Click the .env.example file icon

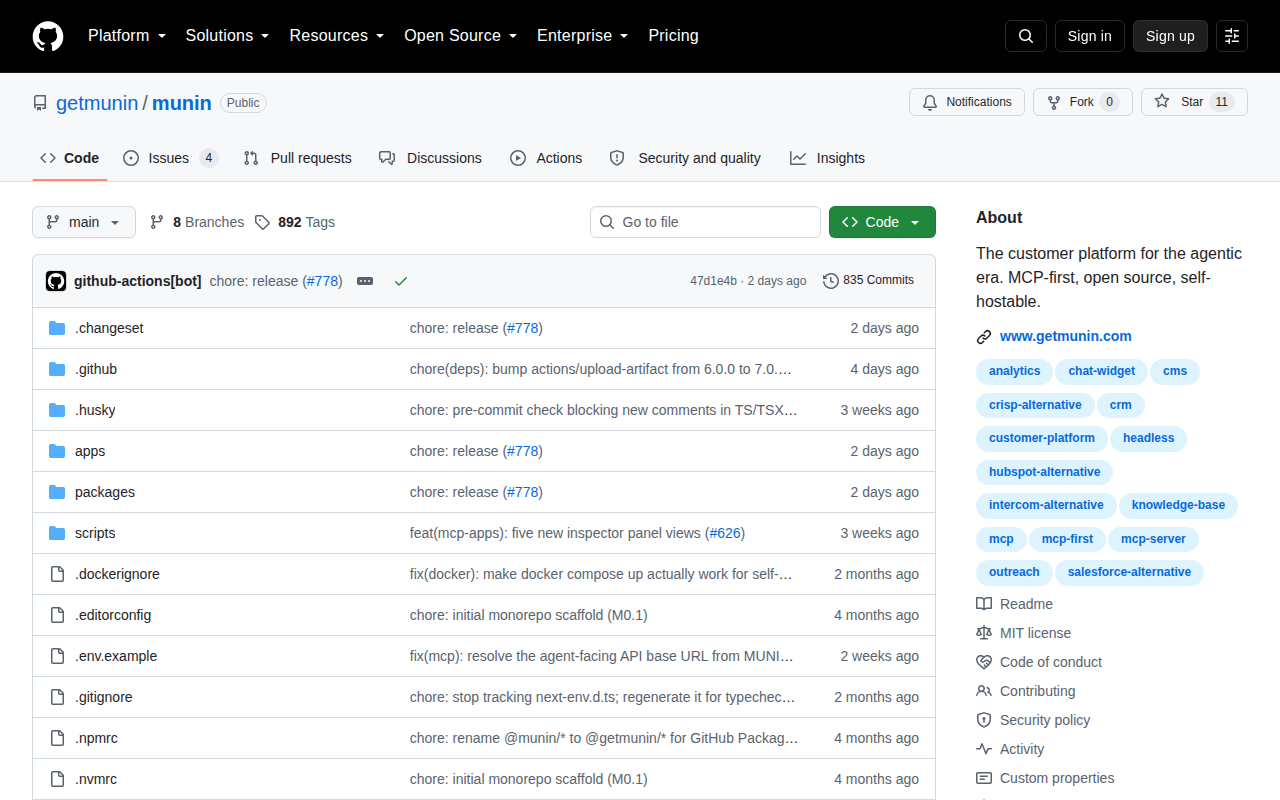[57, 656]
